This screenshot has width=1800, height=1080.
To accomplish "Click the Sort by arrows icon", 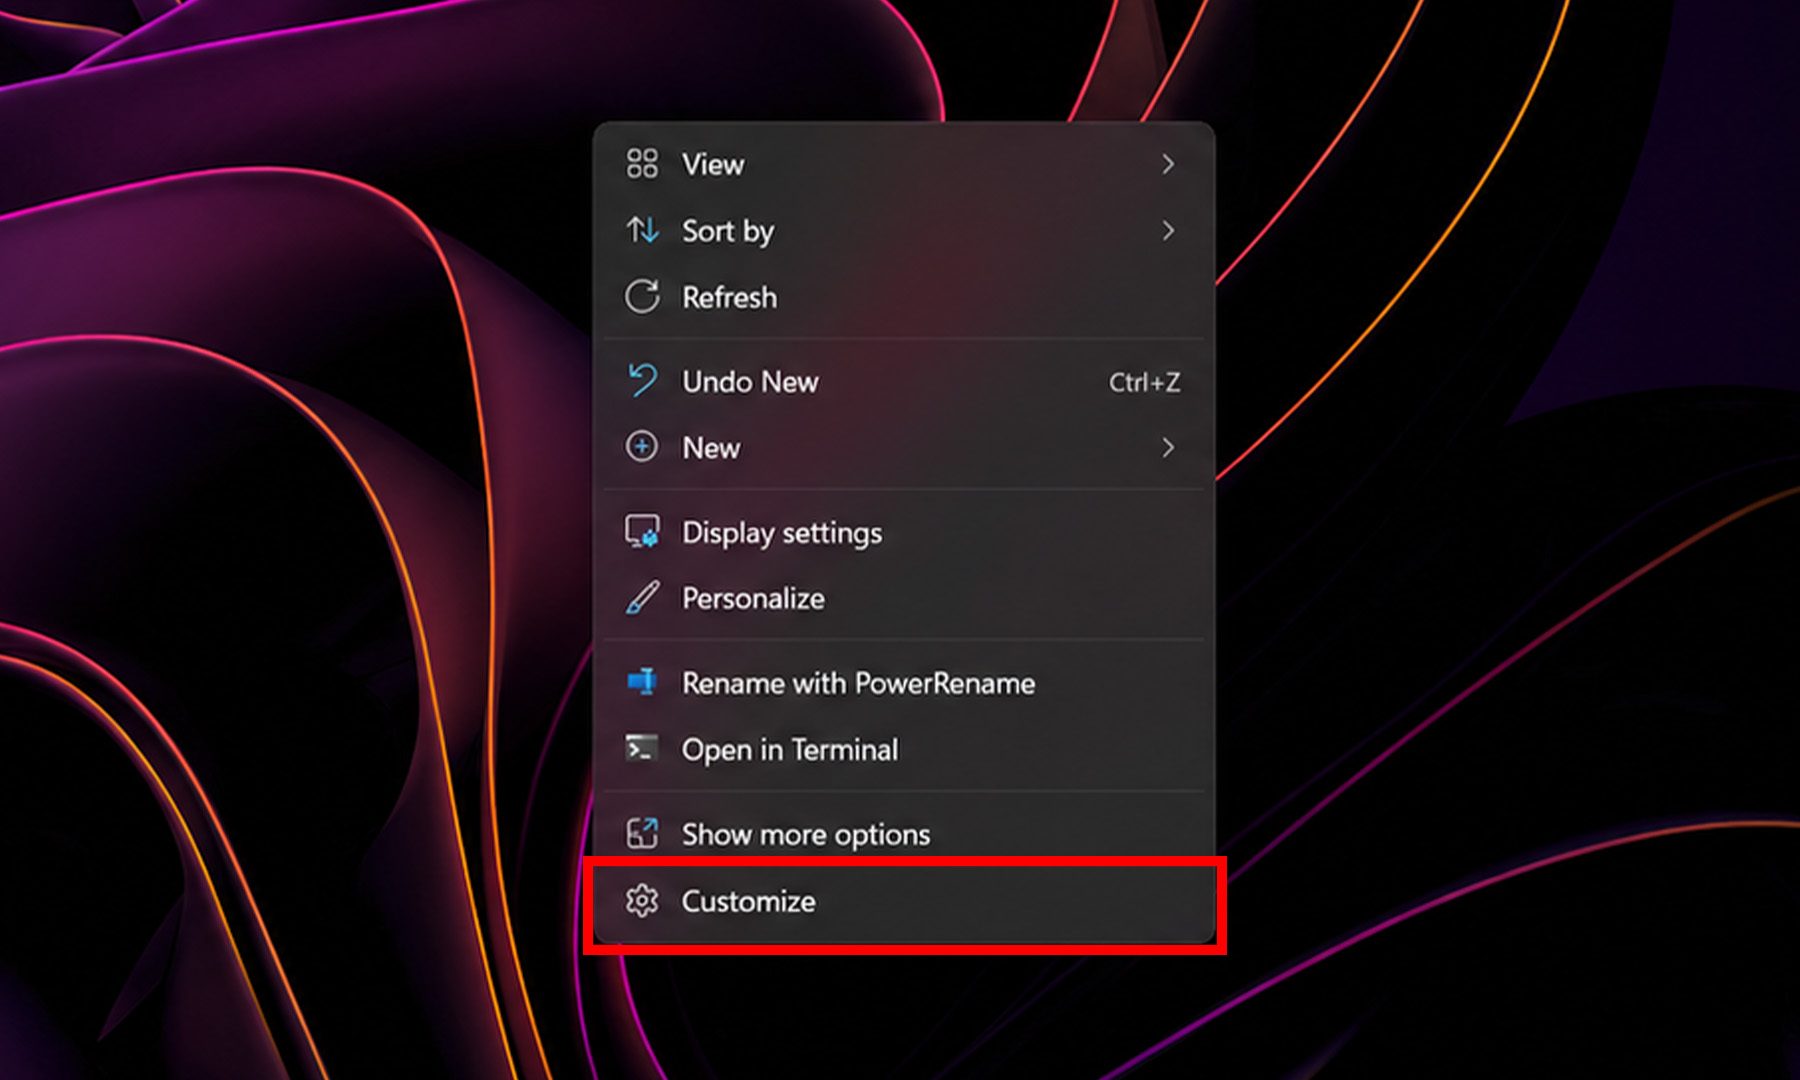I will tap(642, 230).
